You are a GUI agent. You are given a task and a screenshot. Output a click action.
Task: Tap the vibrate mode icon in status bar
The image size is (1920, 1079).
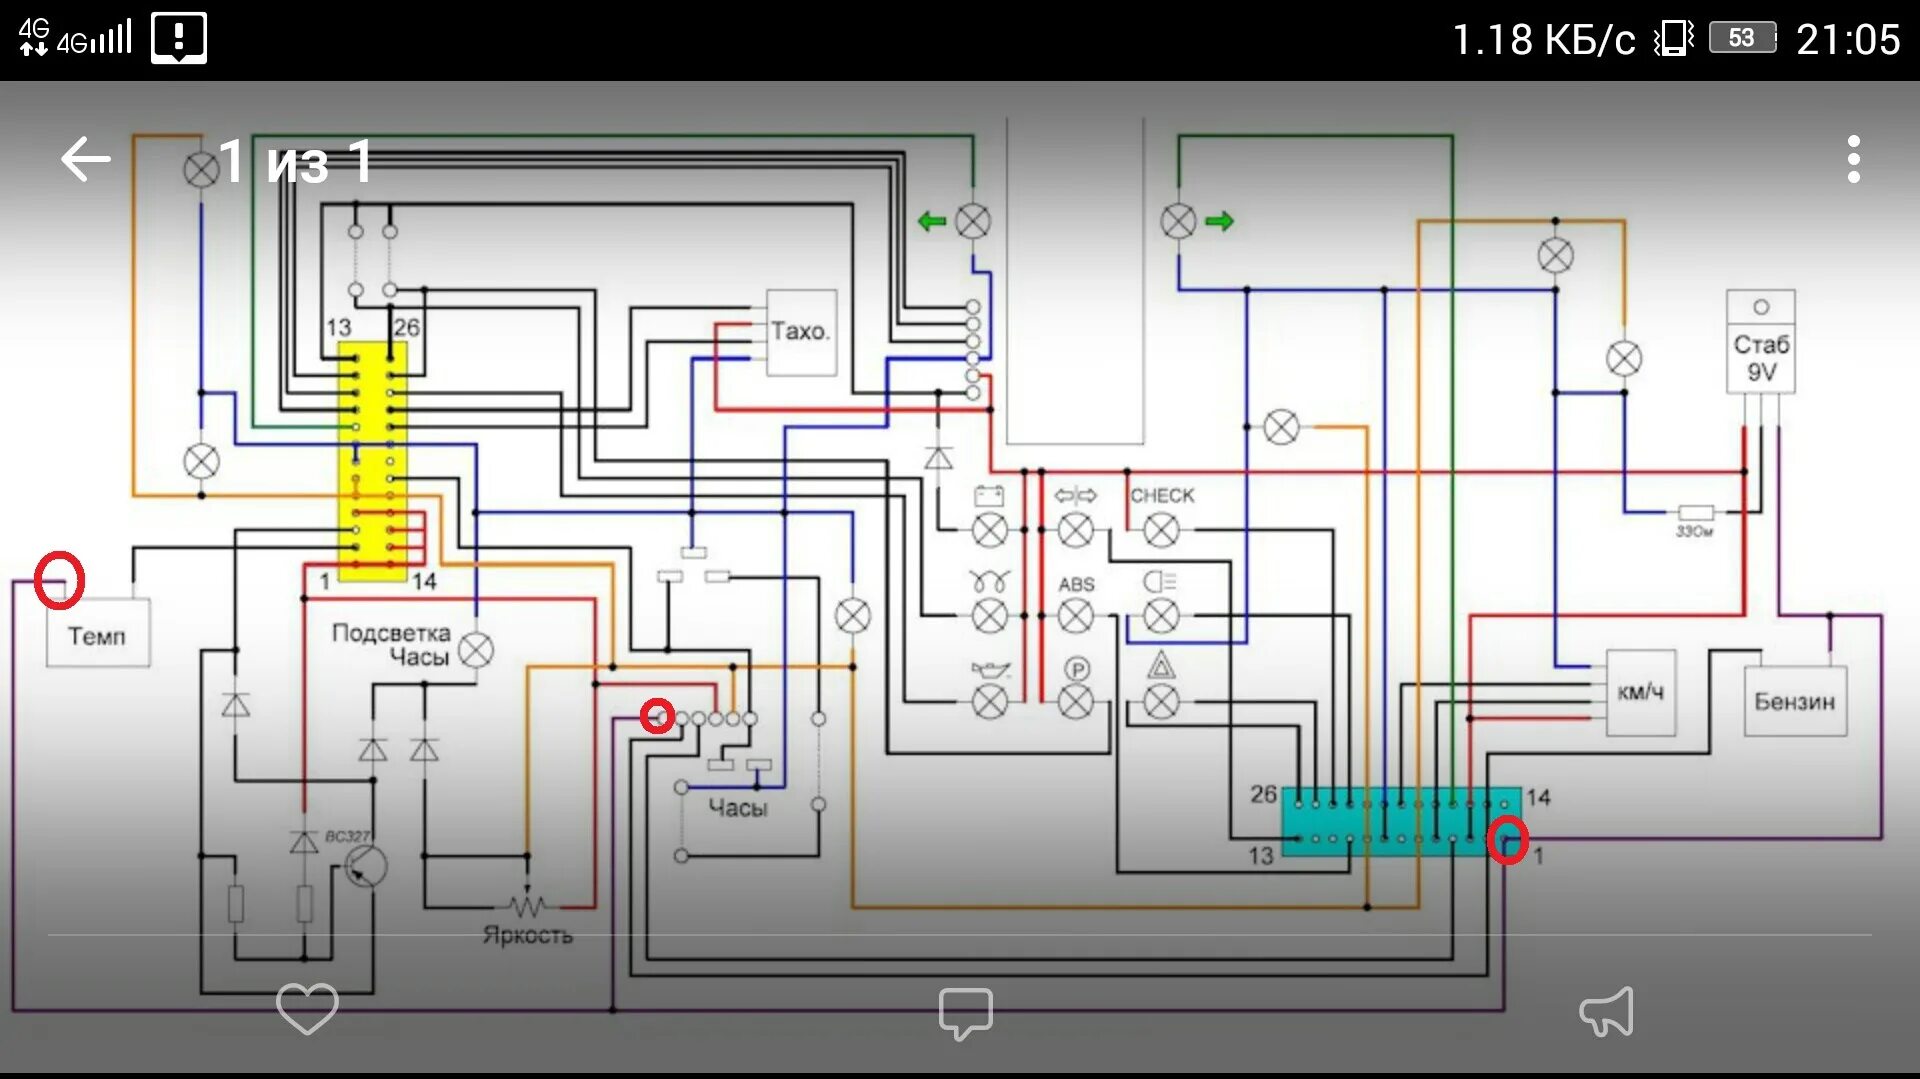point(1673,39)
